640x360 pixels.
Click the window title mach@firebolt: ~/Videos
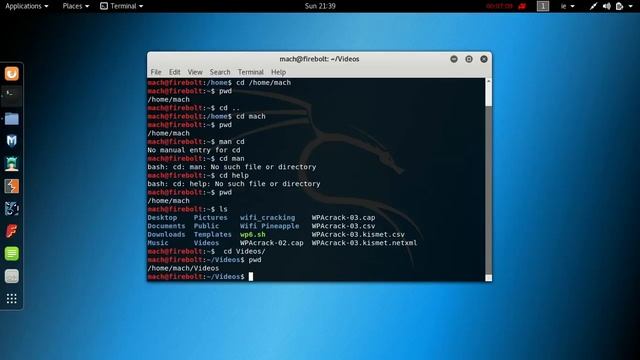(319, 59)
